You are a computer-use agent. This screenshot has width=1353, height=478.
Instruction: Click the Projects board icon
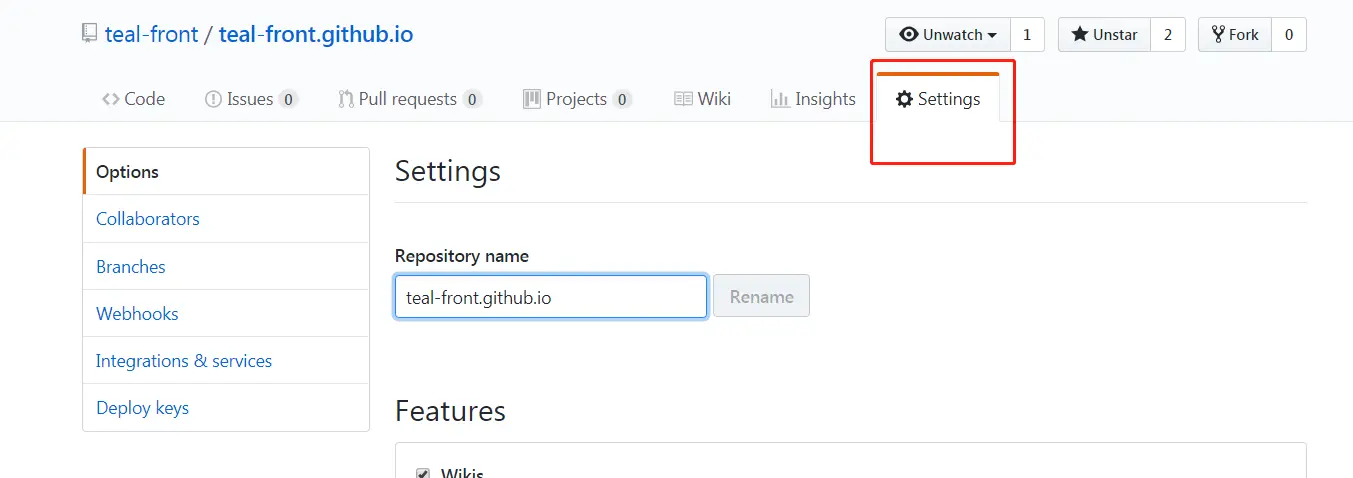tap(532, 99)
